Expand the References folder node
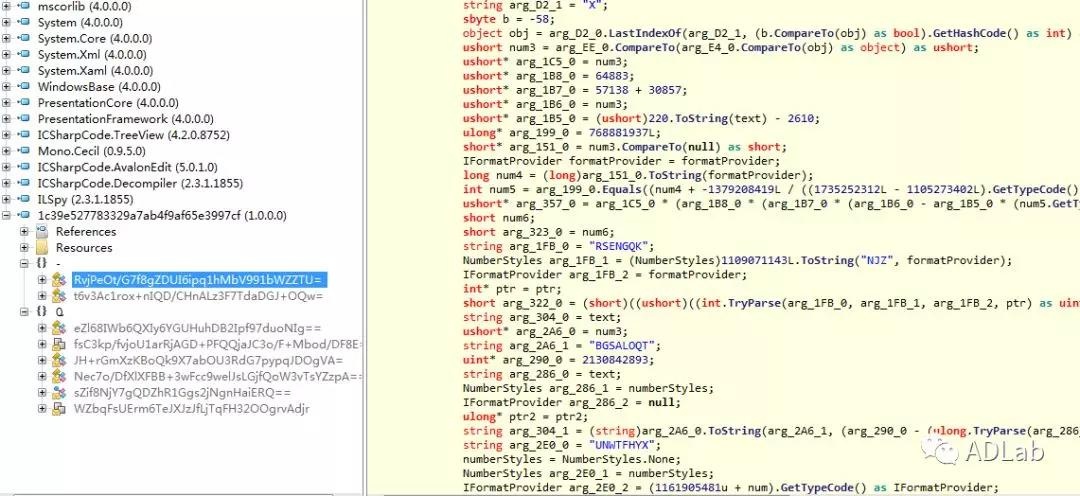The width and height of the screenshot is (1080, 496). (25, 231)
